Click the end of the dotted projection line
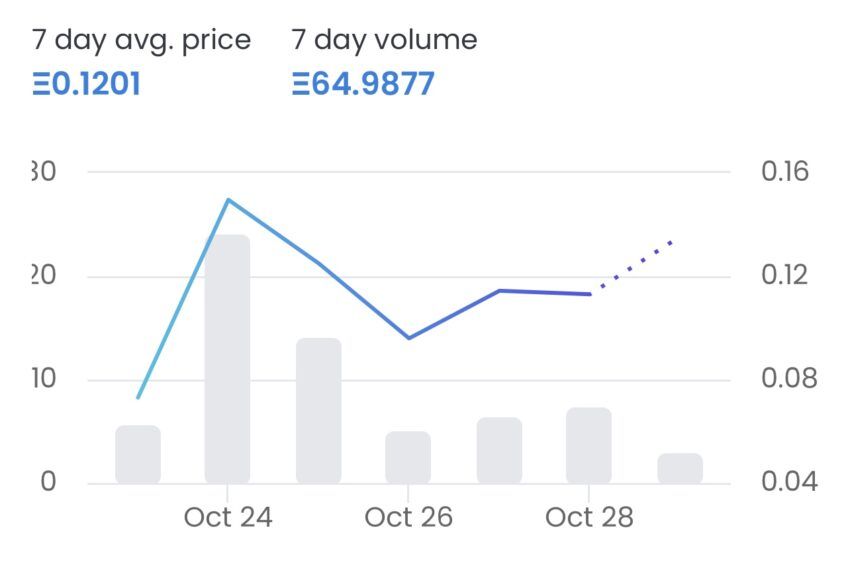 [x=671, y=243]
